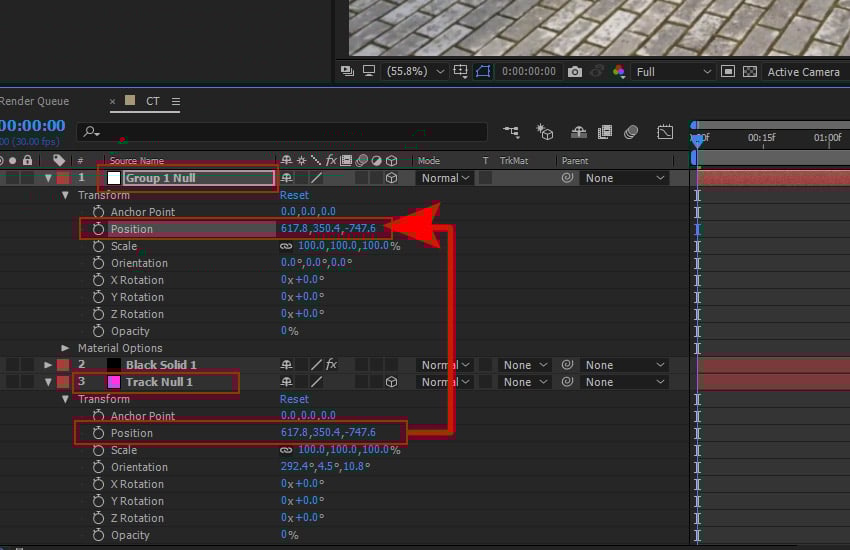Click shy switch for Group 1 Null
Viewport: 850px width, 550px height.
coord(287,178)
